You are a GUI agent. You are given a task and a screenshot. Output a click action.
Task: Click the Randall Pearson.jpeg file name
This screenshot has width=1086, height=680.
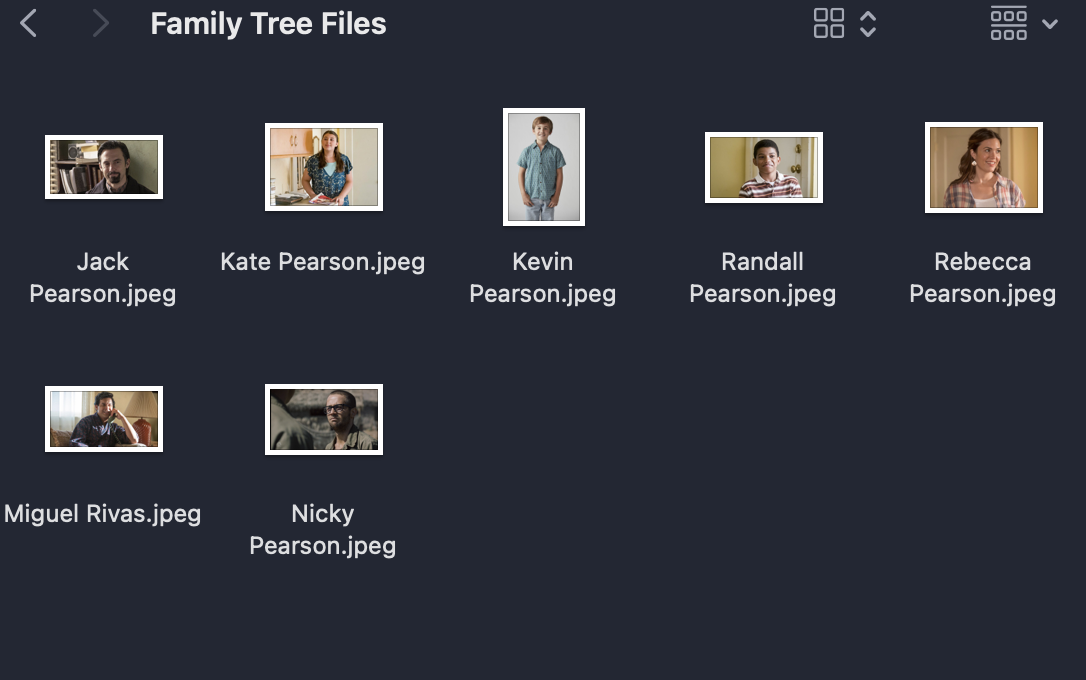click(x=763, y=278)
